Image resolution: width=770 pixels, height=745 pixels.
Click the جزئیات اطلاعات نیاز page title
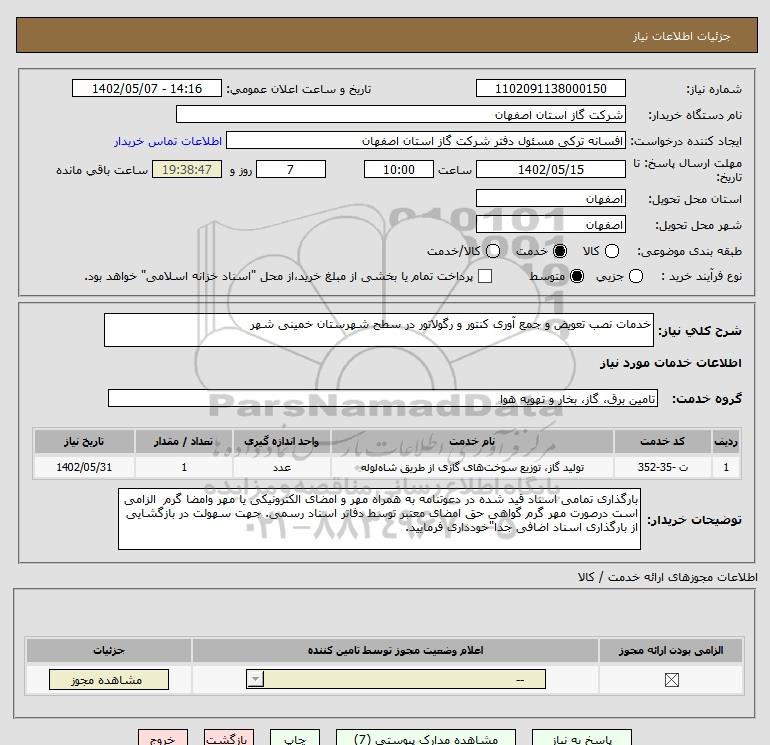click(682, 36)
